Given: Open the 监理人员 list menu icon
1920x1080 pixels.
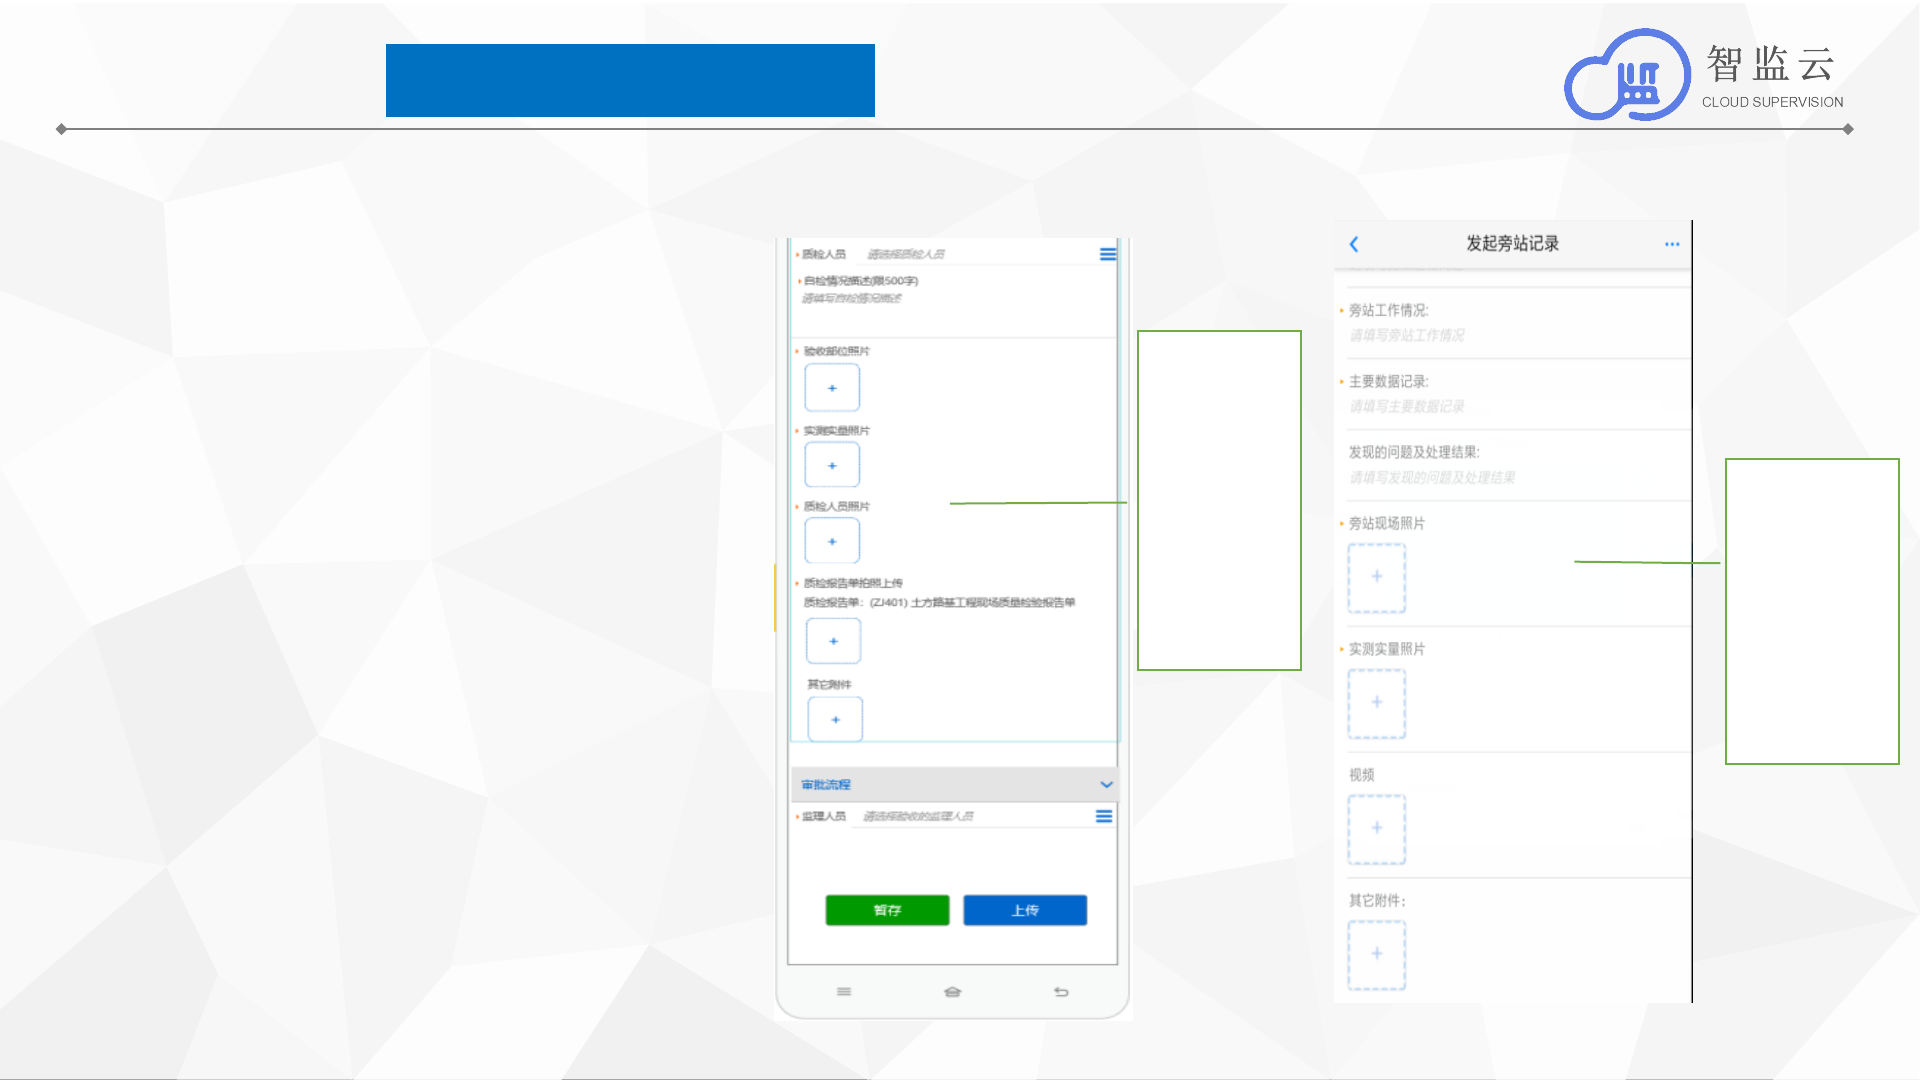Looking at the screenshot, I should pyautogui.click(x=1103, y=816).
